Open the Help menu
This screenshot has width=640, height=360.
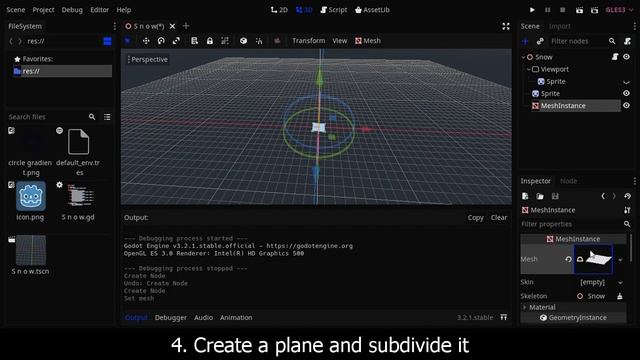[x=124, y=10]
